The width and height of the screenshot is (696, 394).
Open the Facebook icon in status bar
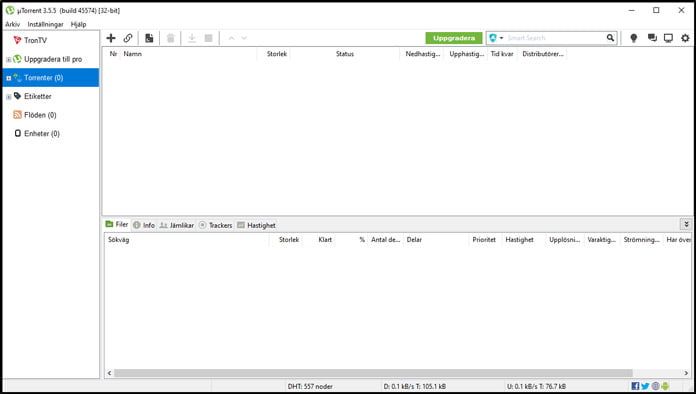point(635,386)
